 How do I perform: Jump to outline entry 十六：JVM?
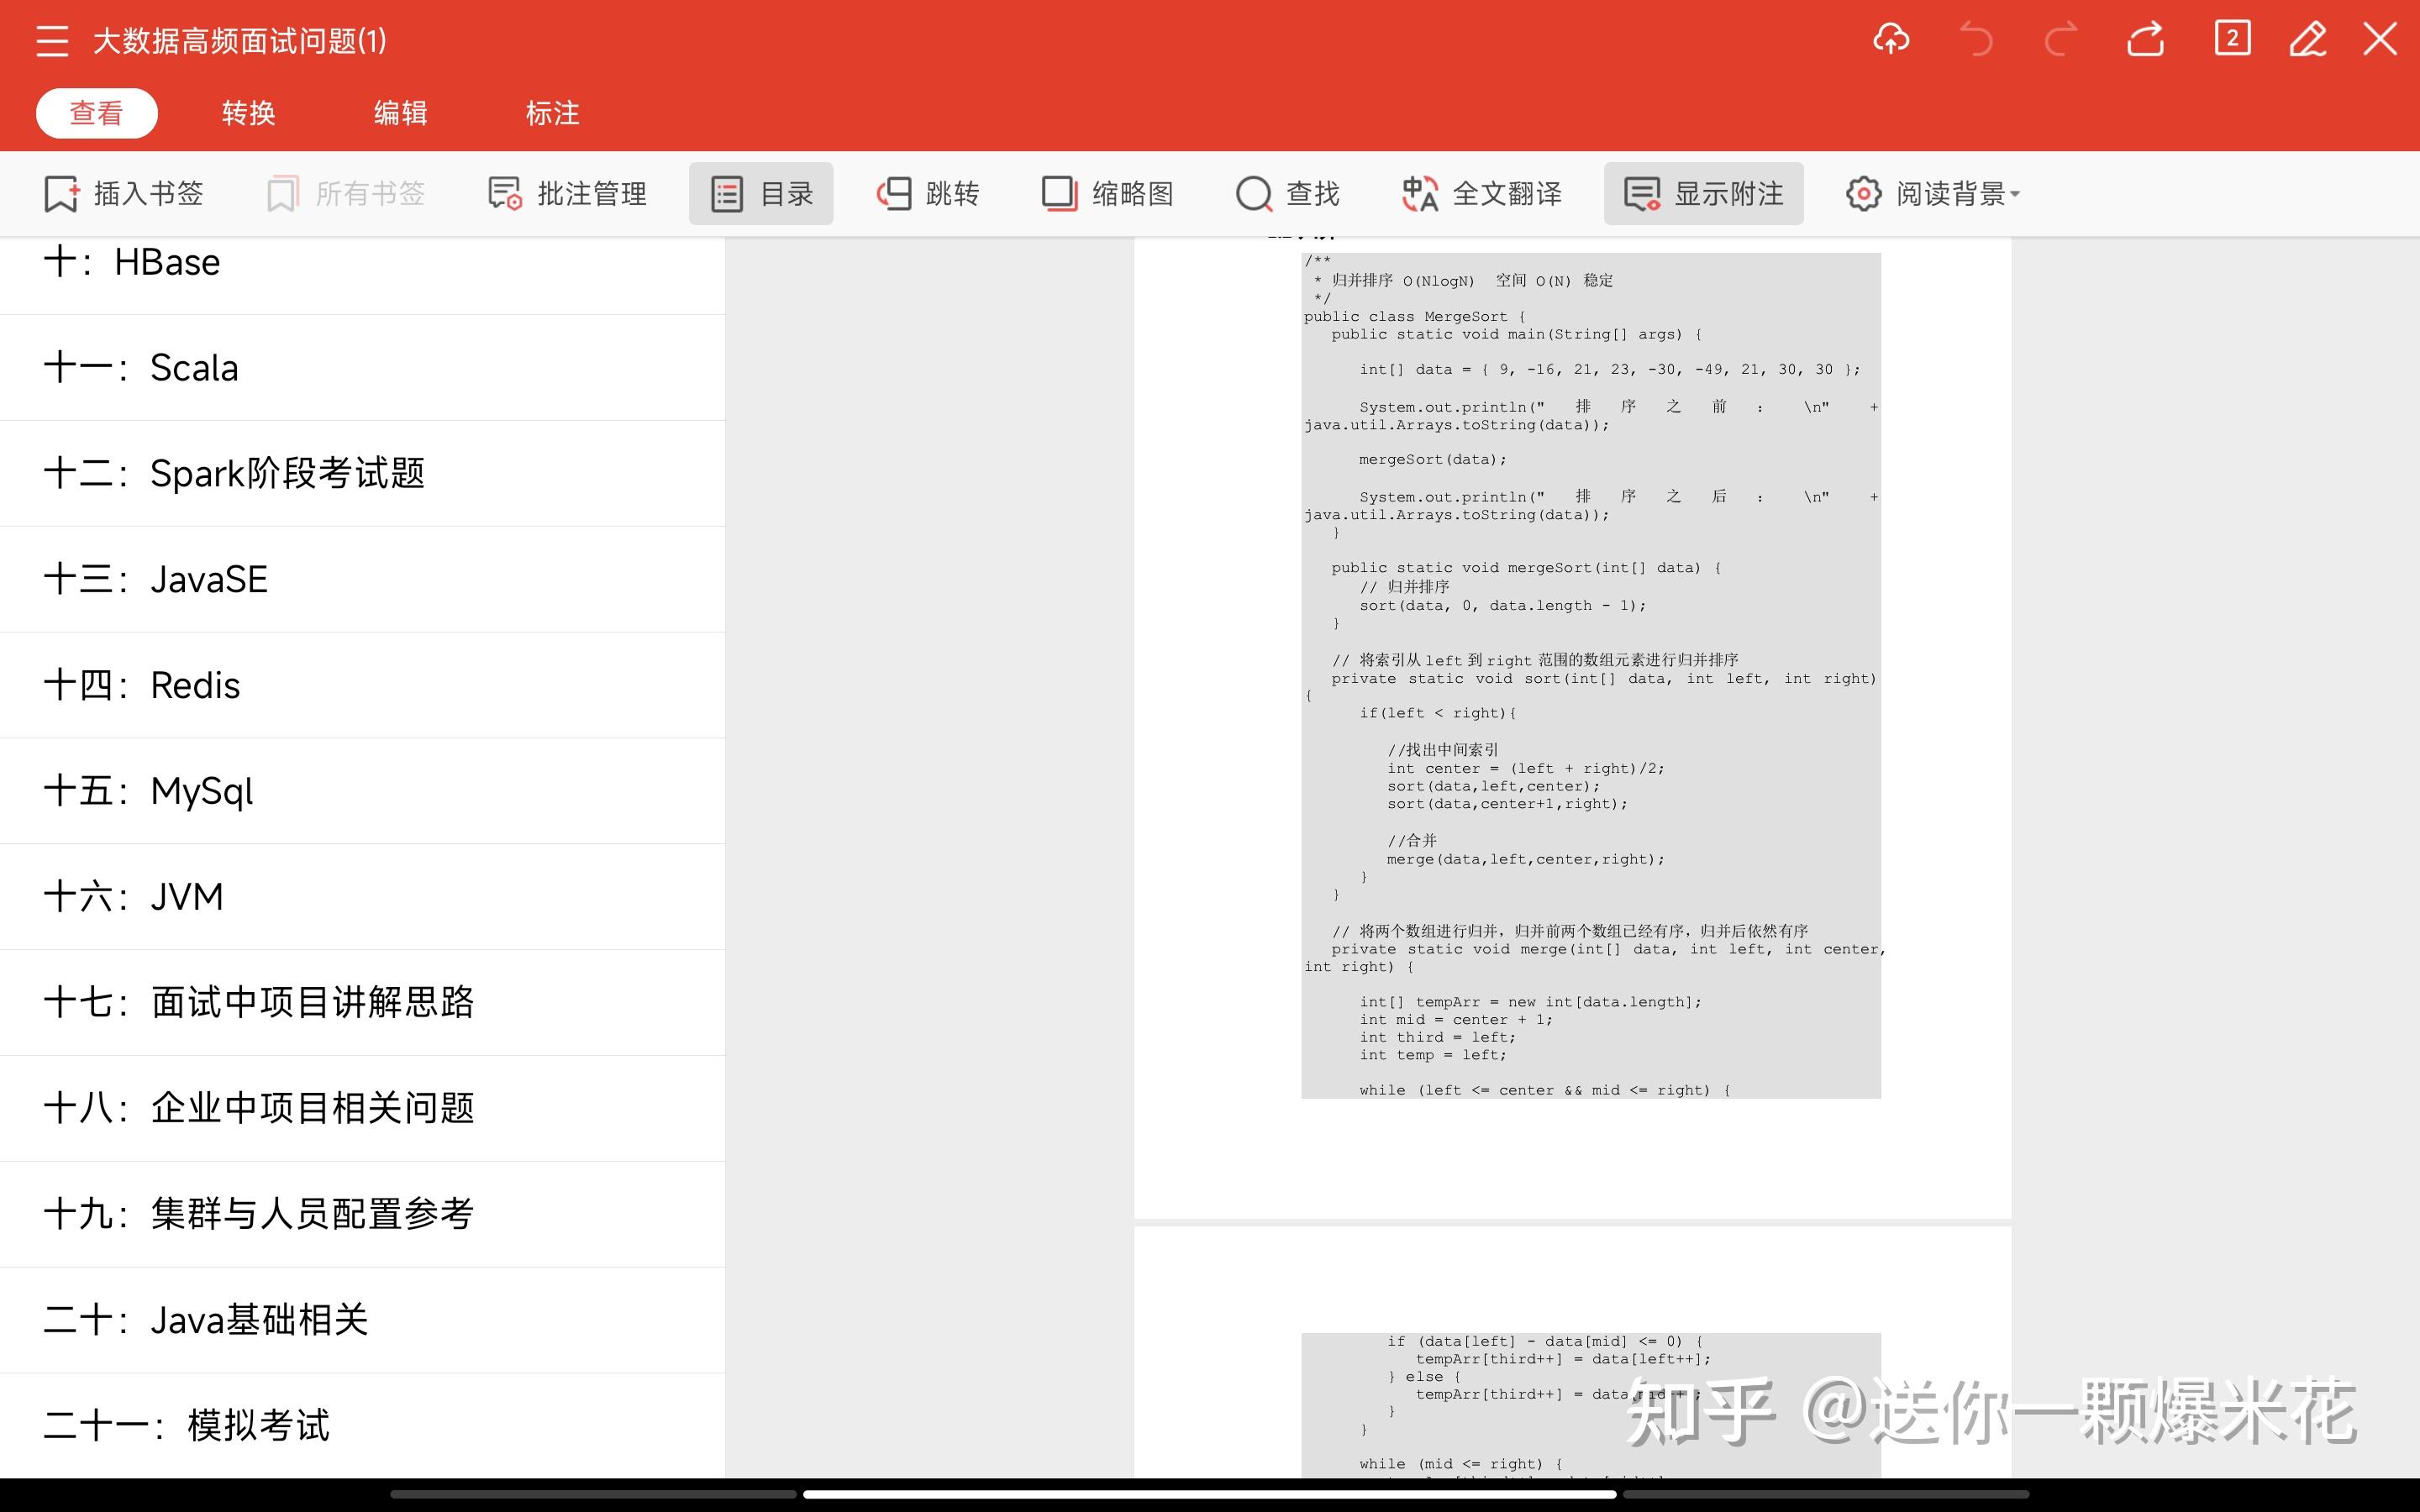point(362,897)
